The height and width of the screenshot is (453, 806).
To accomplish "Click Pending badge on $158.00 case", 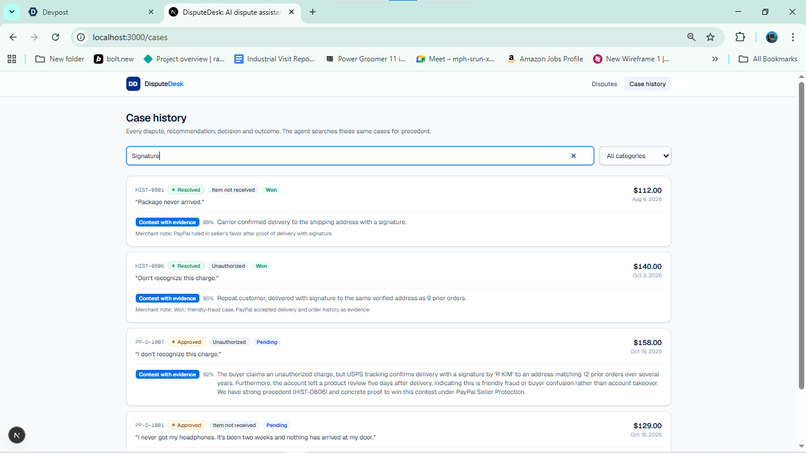I will click(x=267, y=342).
